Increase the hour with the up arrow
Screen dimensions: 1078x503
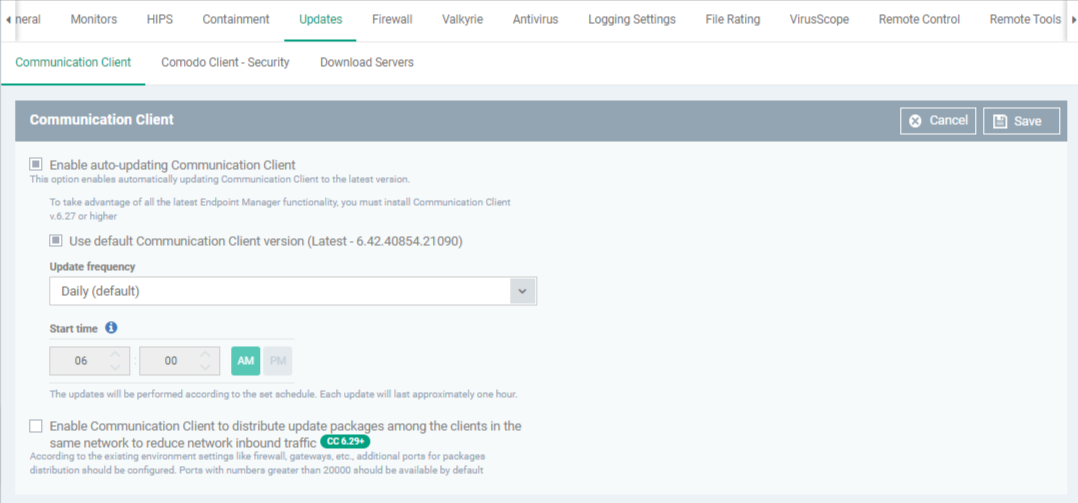[116, 355]
